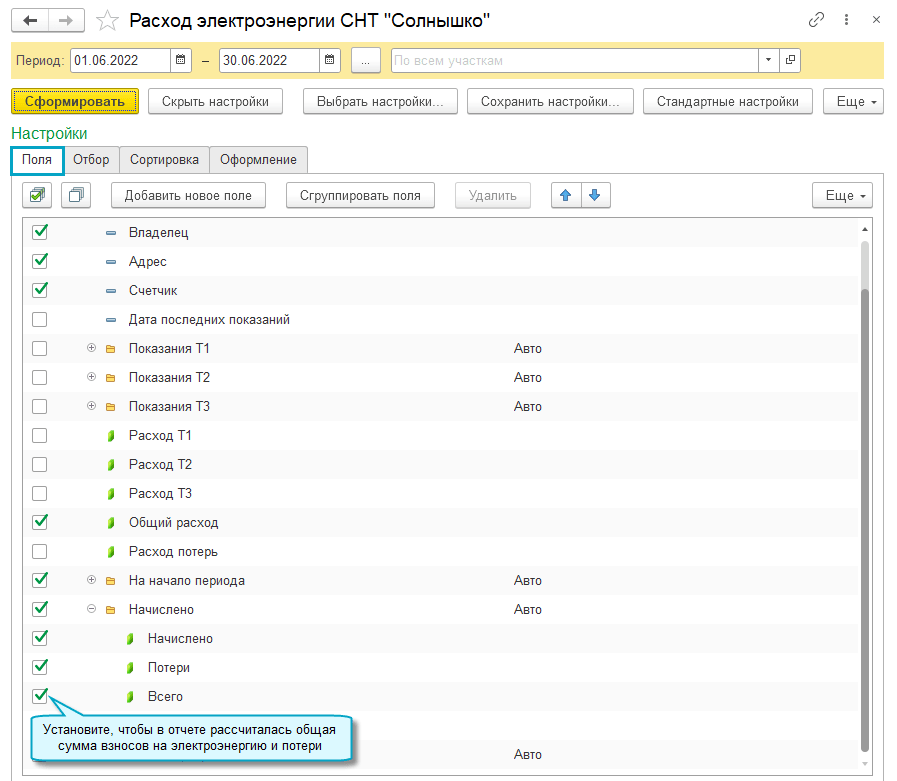897x781 pixels.
Task: Check all fields icon button
Action: 38,195
